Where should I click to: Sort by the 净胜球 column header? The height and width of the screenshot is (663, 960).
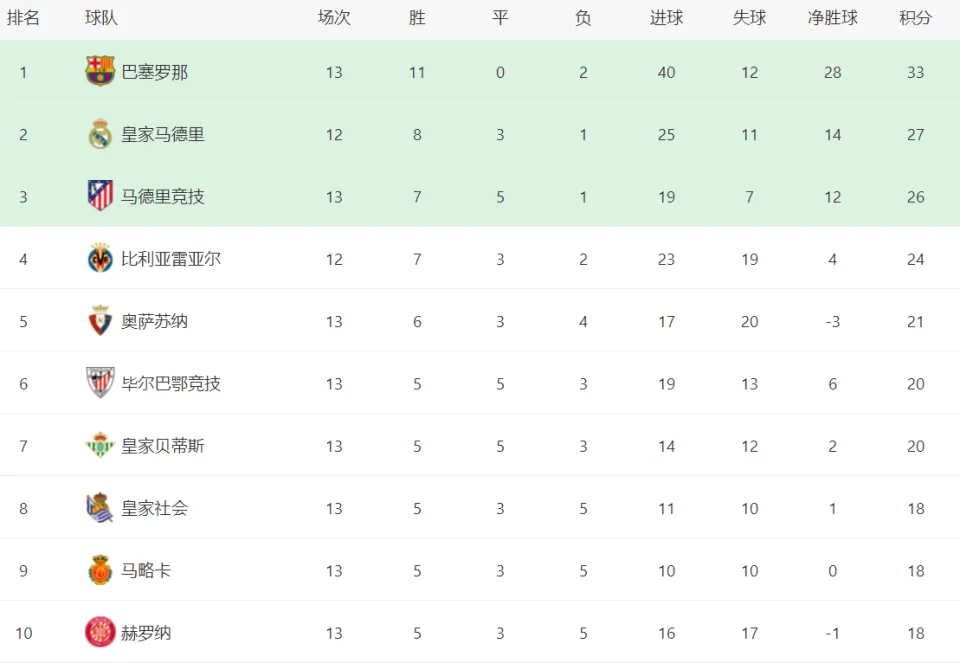coord(833,18)
